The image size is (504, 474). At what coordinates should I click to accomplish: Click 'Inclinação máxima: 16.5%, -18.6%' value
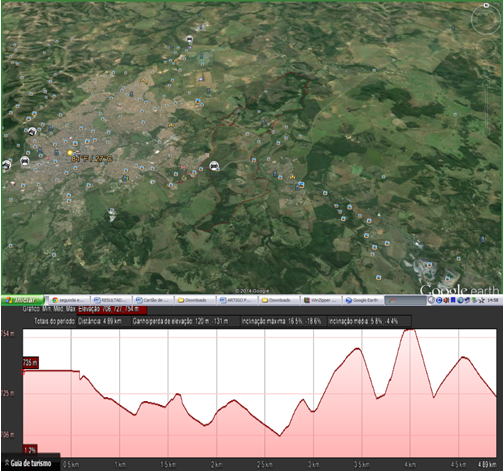pyautogui.click(x=283, y=321)
